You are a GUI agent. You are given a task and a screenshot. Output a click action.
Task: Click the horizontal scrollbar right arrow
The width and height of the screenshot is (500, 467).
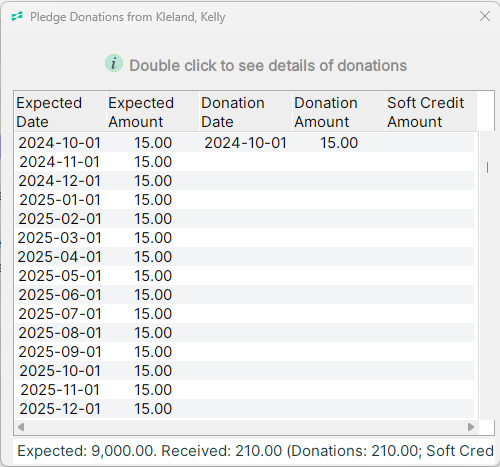[471, 427]
